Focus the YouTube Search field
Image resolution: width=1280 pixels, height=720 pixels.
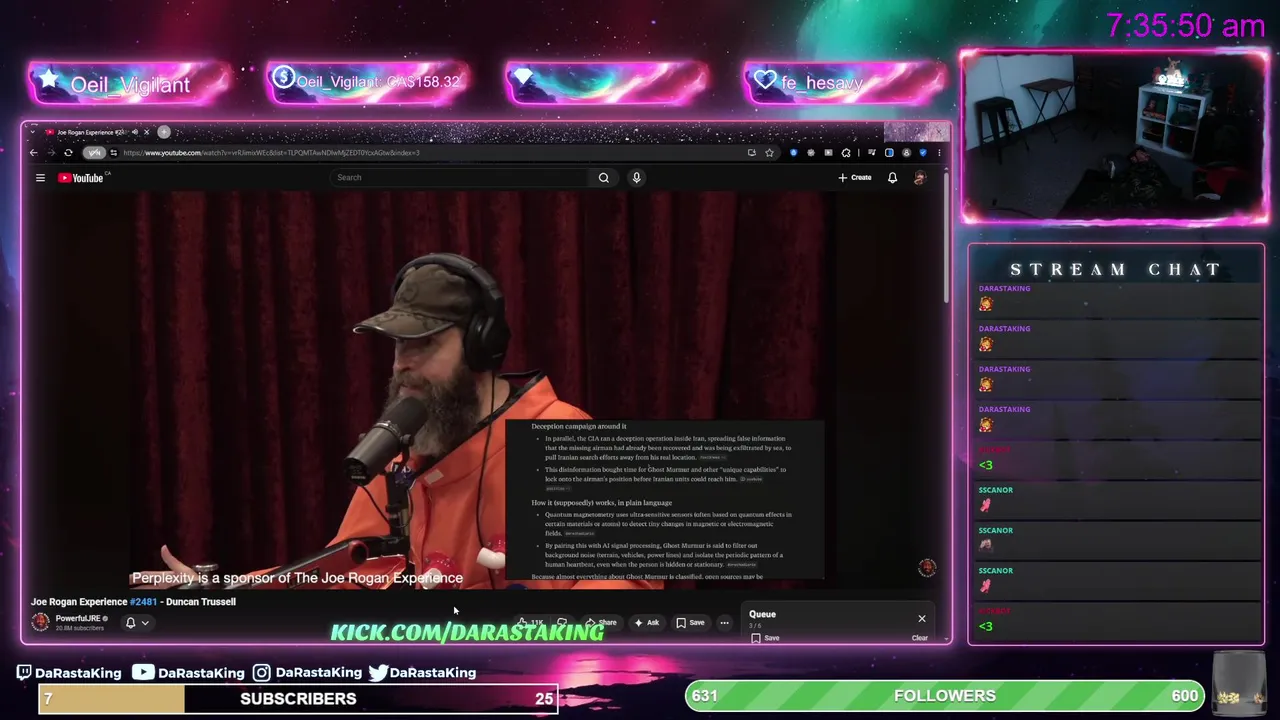coord(460,177)
